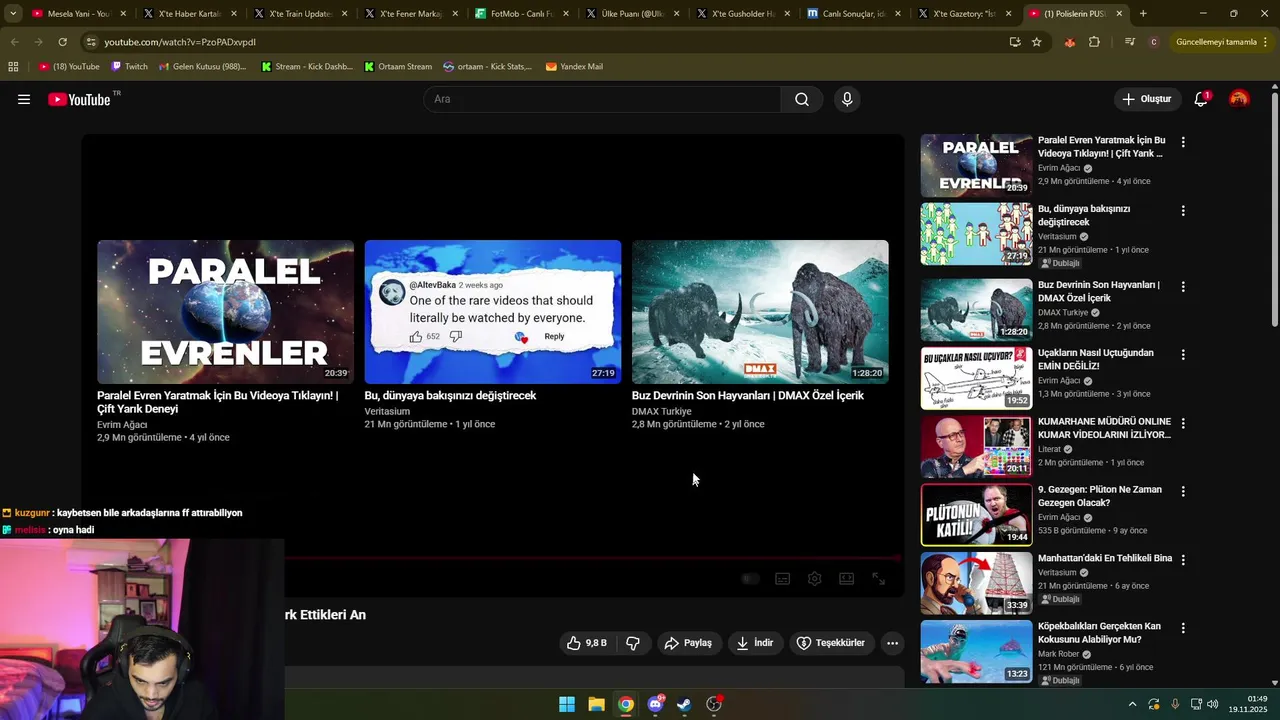Open the Yandex Mail bookmark

pos(574,67)
